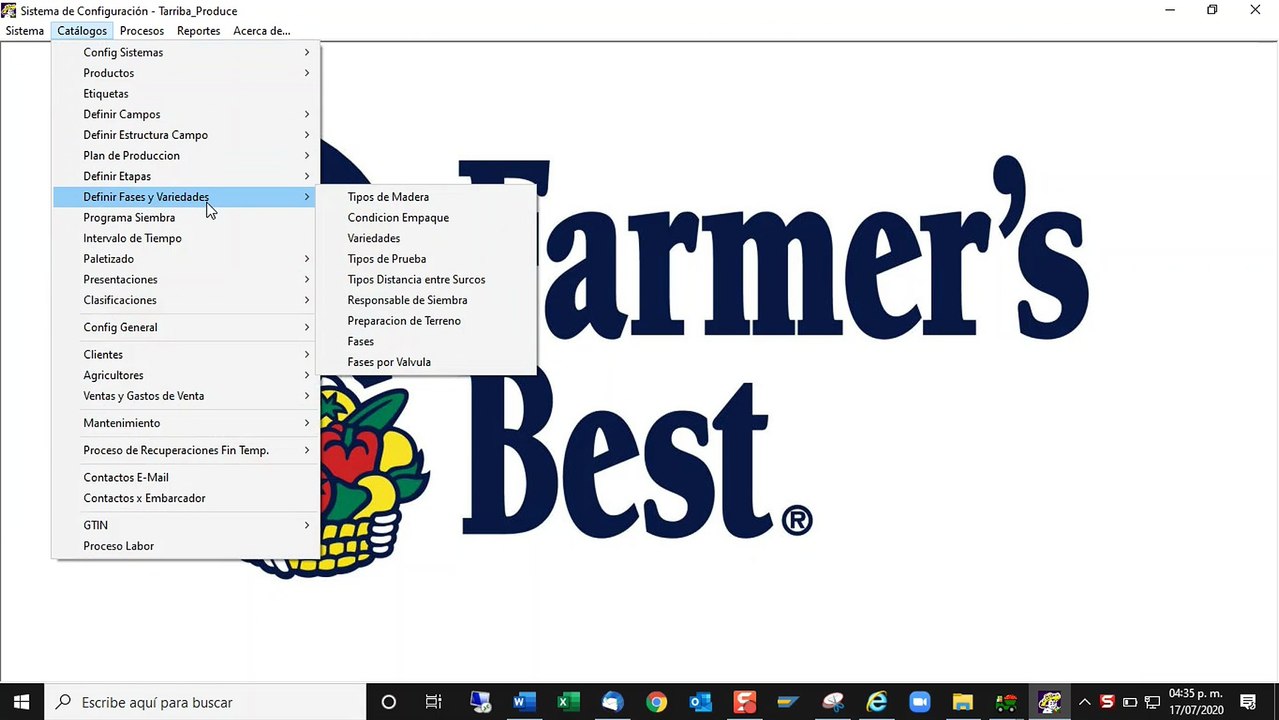1279x720 pixels.
Task: Select Programa Siembra menu entry
Action: click(x=186, y=218)
